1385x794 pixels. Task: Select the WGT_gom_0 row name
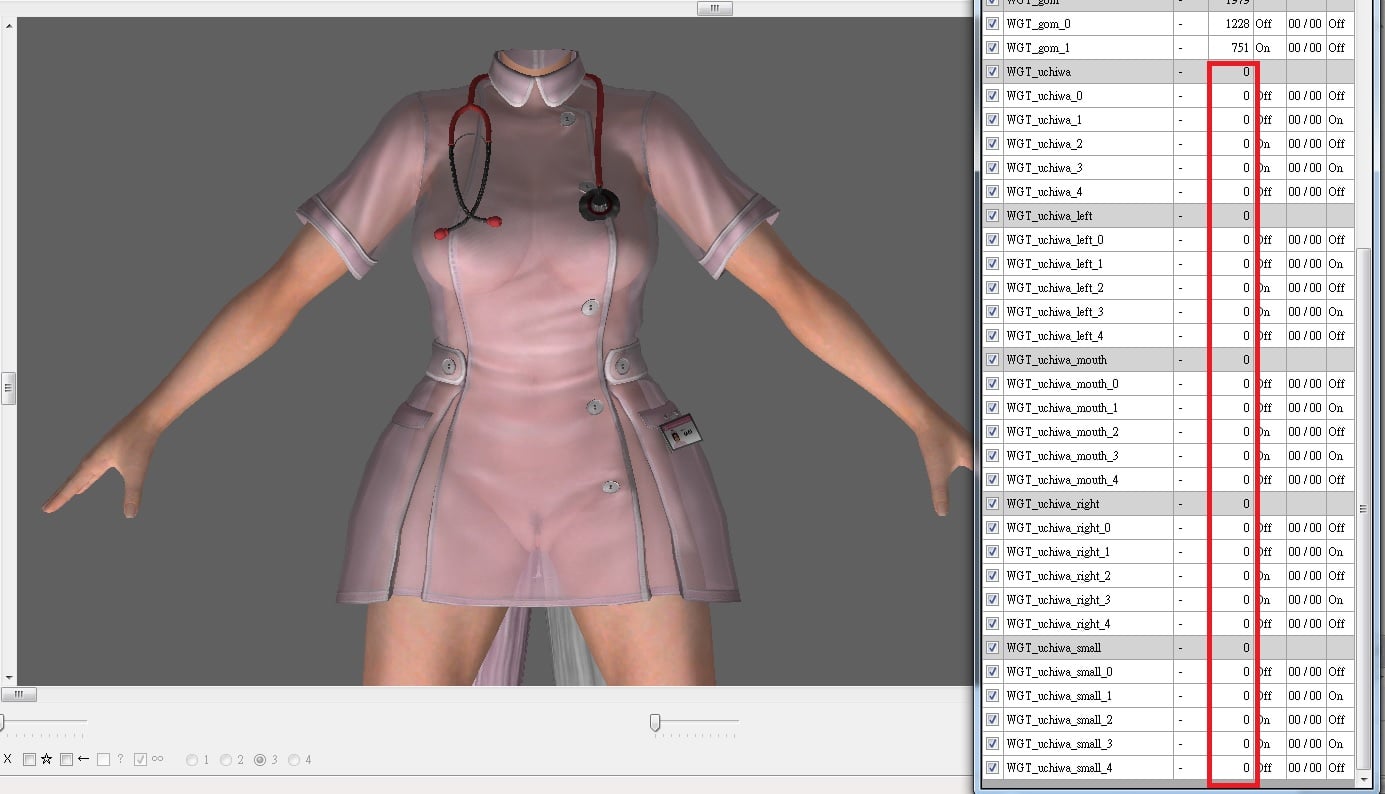coord(1038,24)
